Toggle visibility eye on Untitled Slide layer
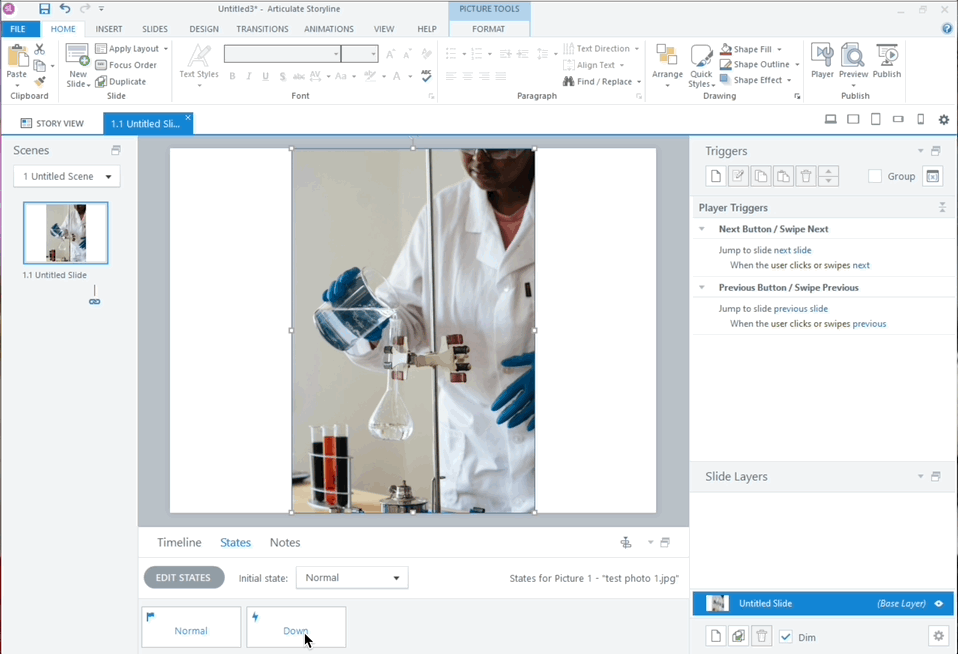Screen dimensions: 958x654 coord(939,604)
